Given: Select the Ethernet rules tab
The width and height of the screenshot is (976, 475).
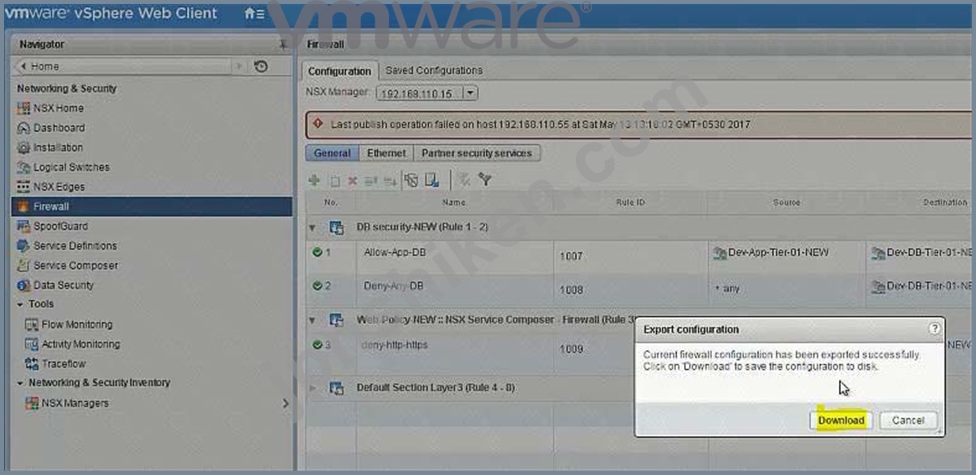Looking at the screenshot, I should (x=387, y=153).
